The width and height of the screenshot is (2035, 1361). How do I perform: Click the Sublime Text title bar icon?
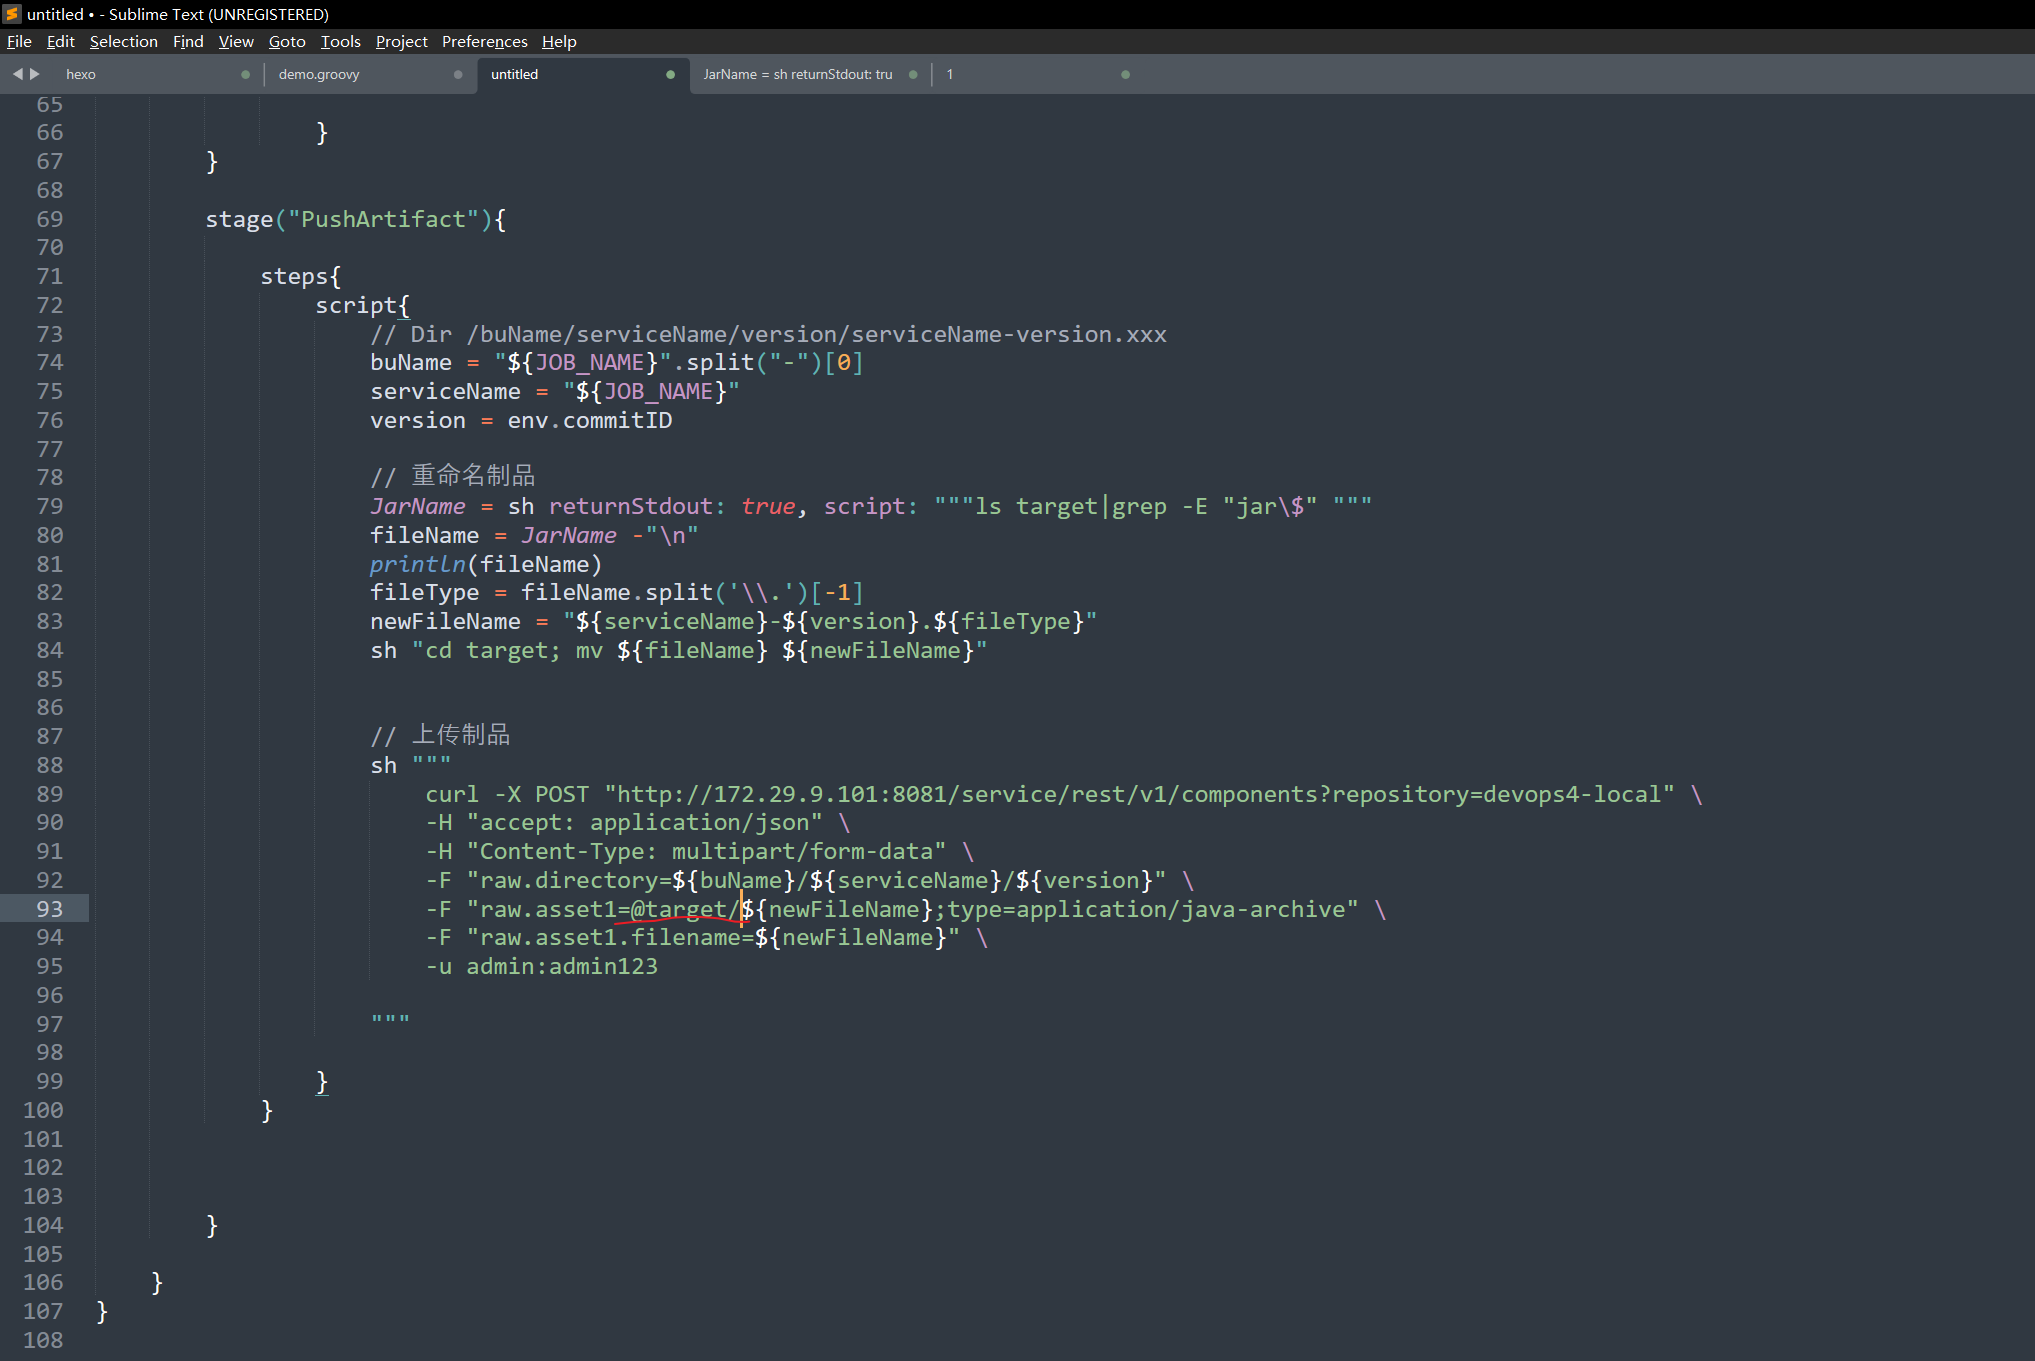[12, 14]
